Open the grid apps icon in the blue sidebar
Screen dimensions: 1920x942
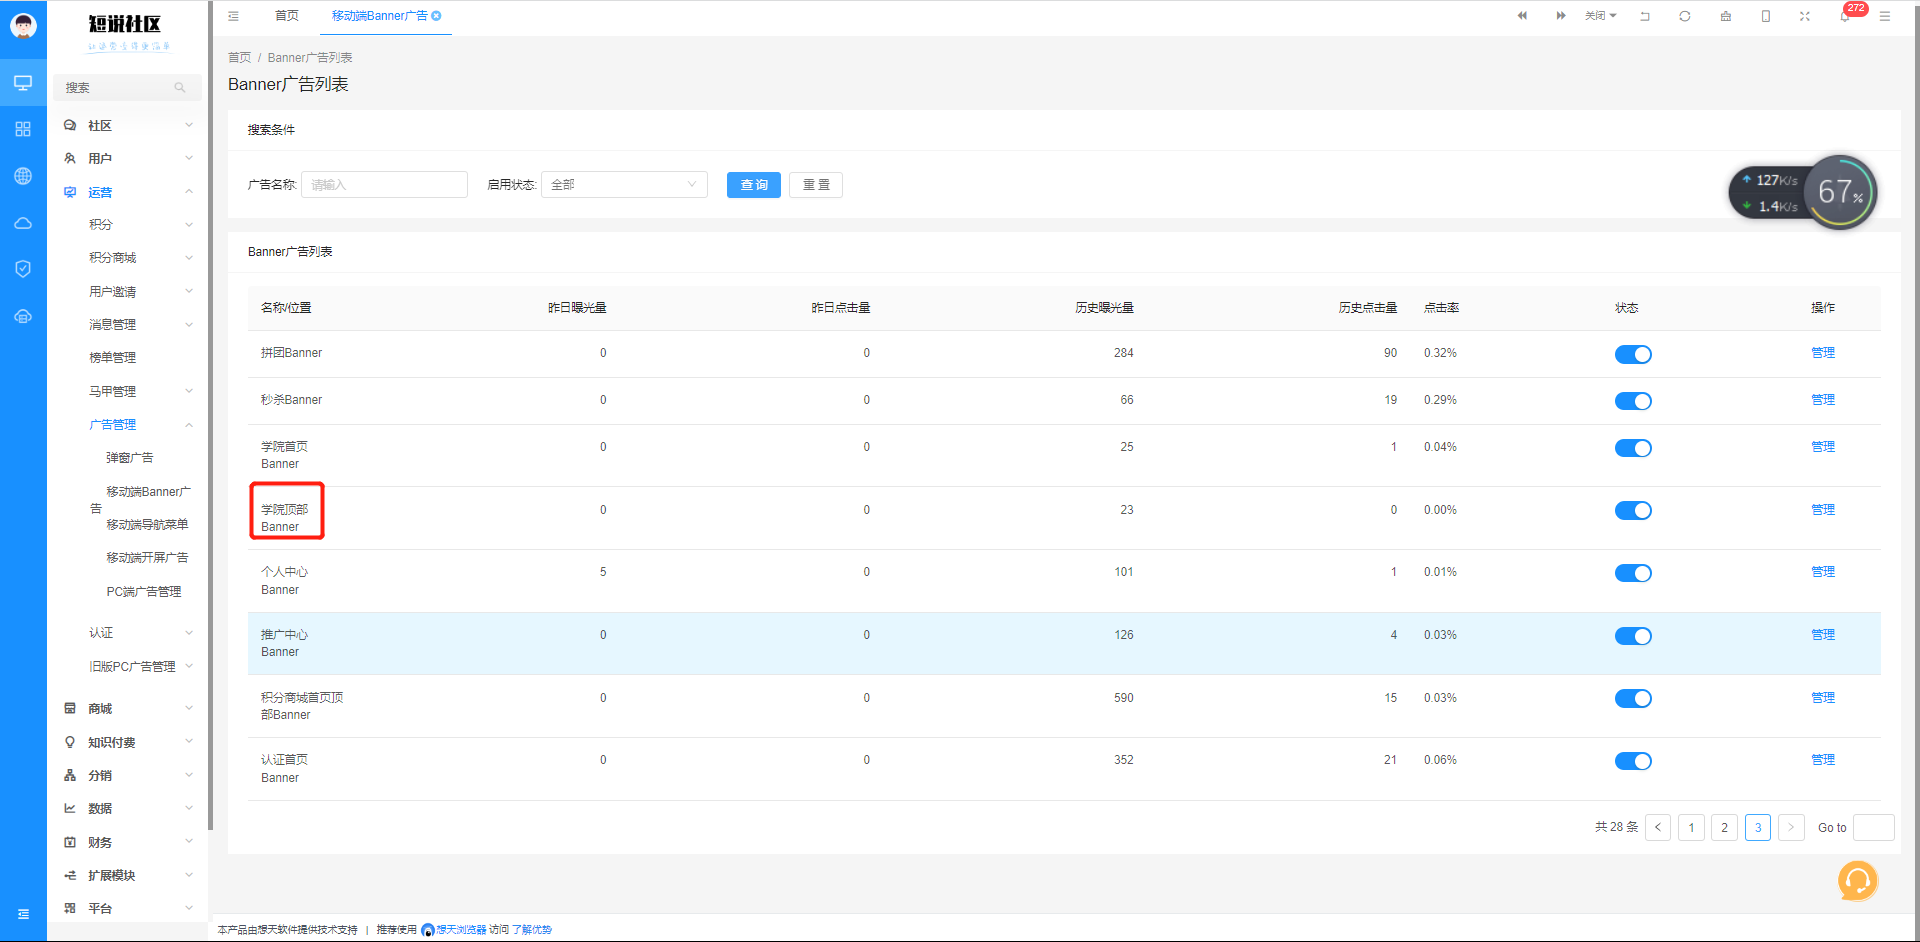pos(23,129)
